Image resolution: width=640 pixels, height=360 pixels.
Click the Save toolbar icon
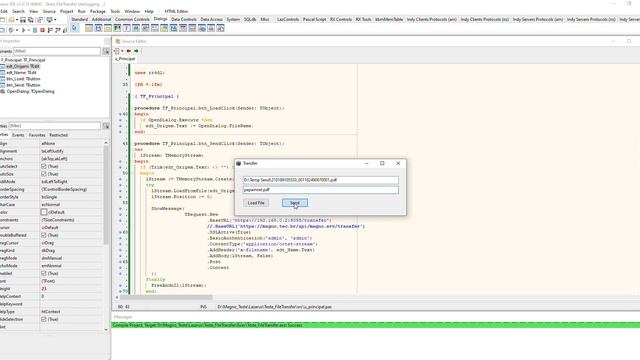pos(22,20)
